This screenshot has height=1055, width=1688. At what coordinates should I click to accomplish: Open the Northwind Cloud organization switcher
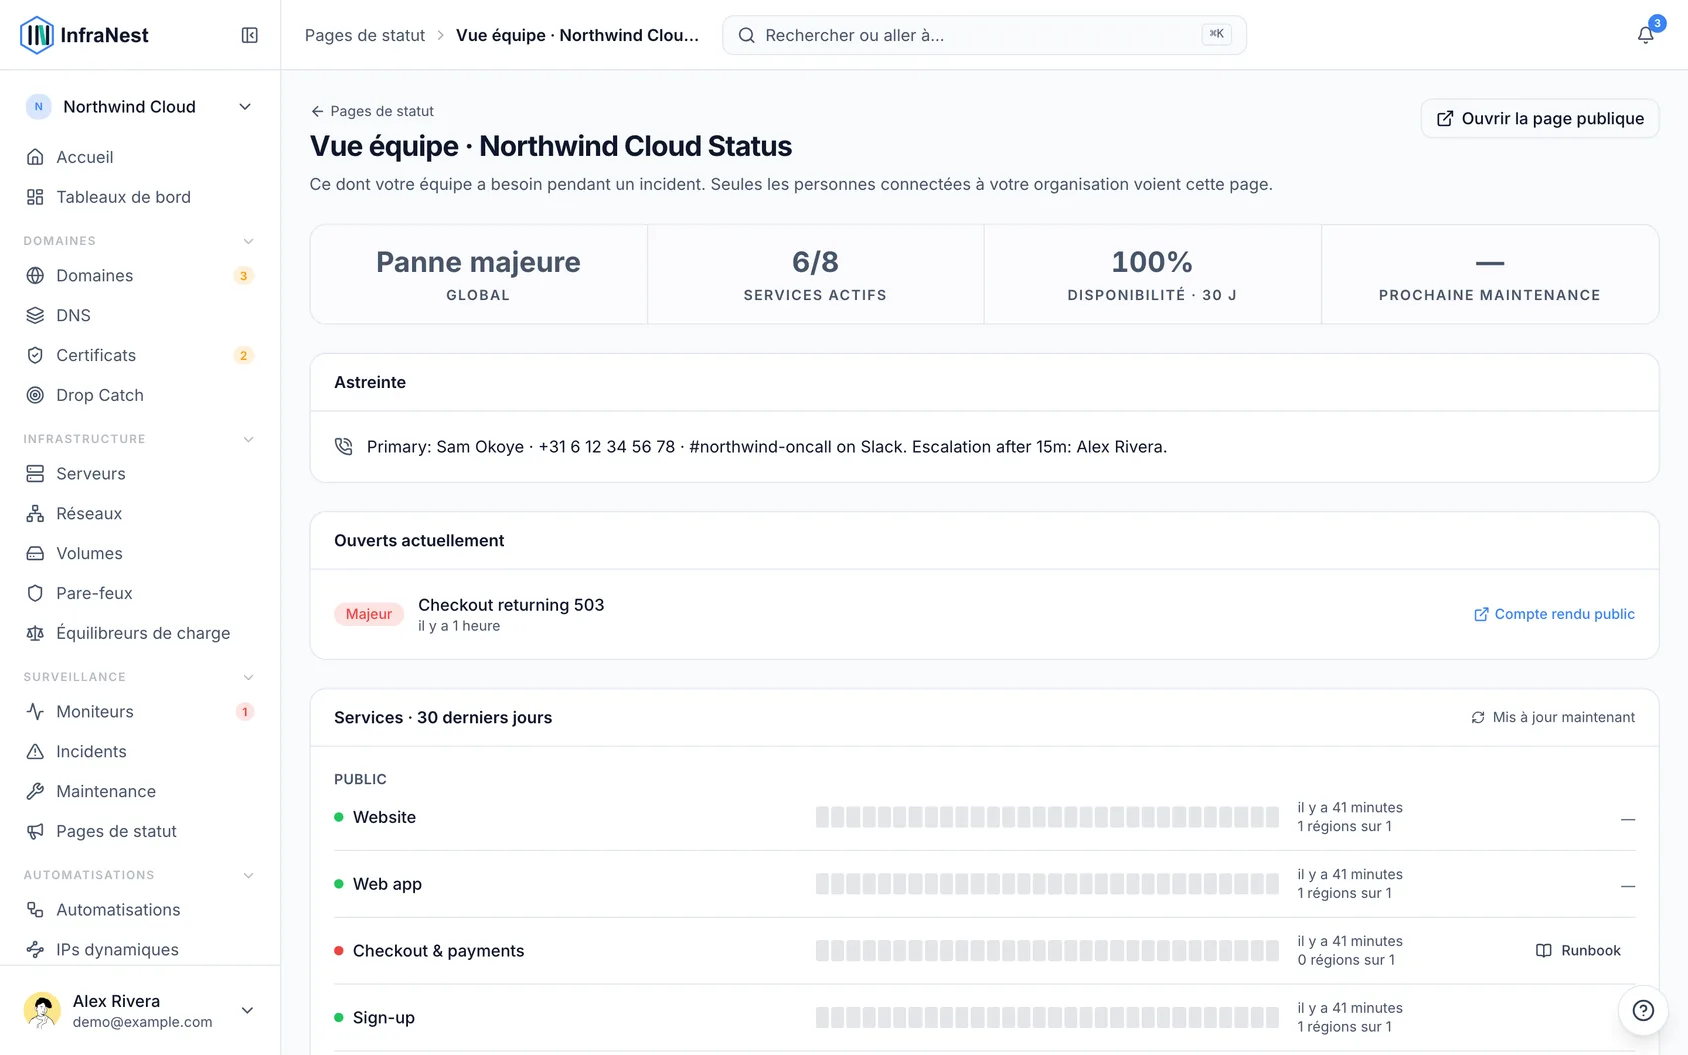[x=140, y=107]
